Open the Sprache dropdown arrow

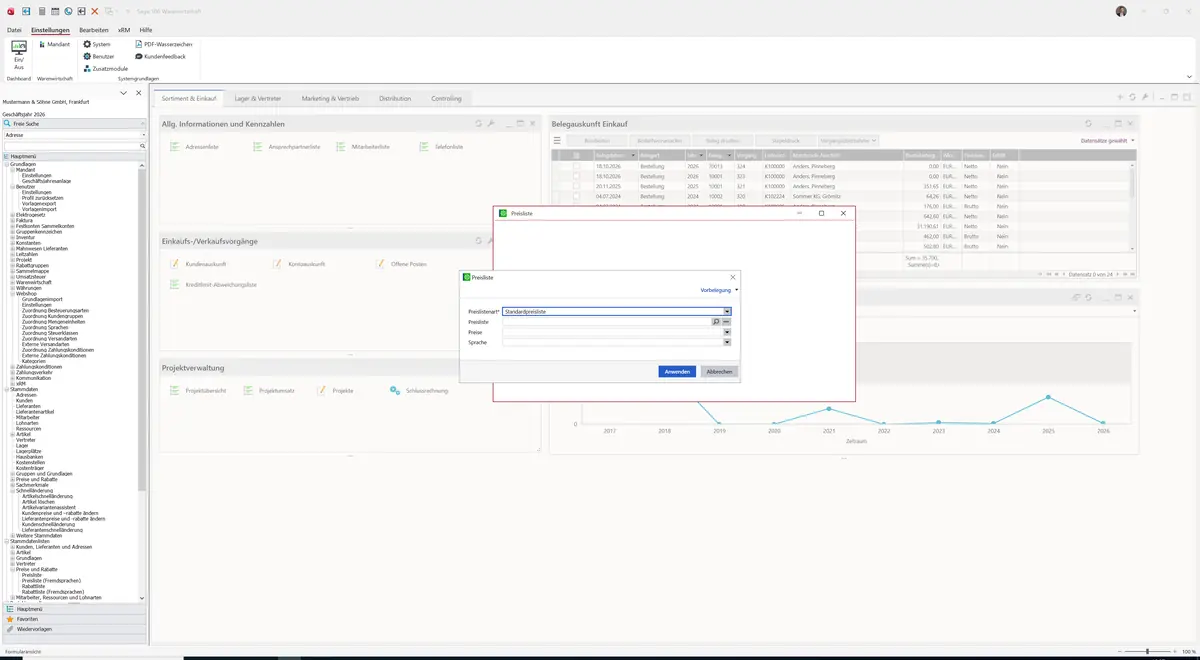pos(727,342)
